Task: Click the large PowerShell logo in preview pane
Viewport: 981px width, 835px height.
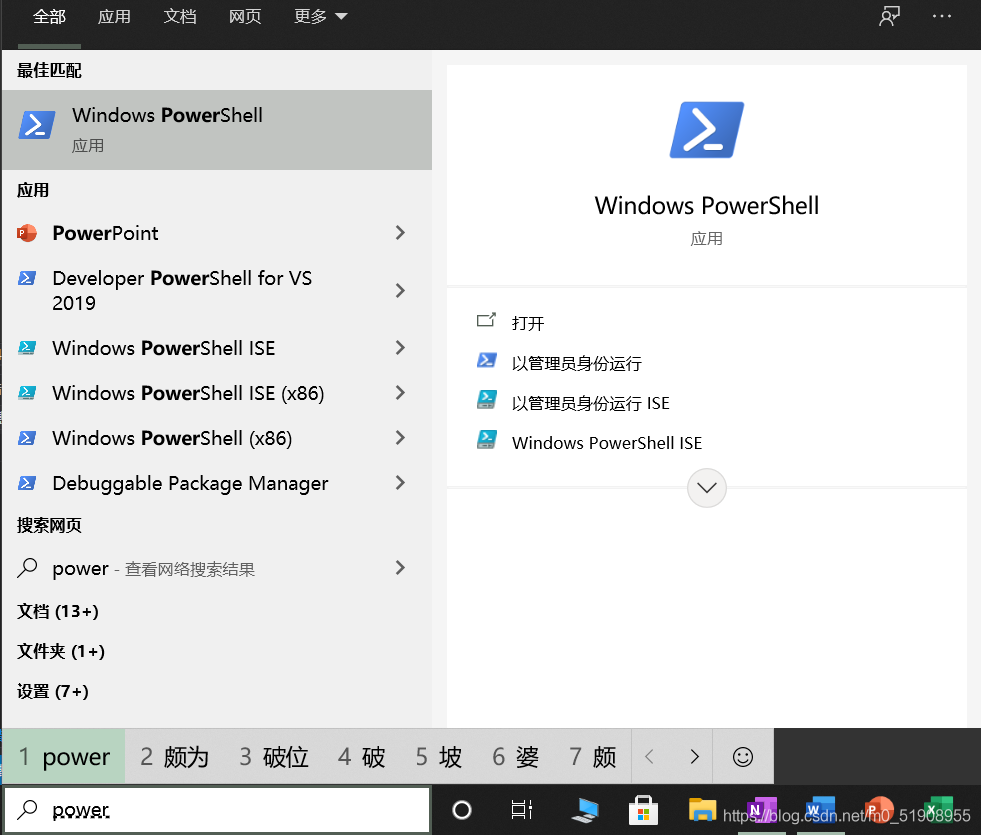Action: pyautogui.click(x=706, y=130)
